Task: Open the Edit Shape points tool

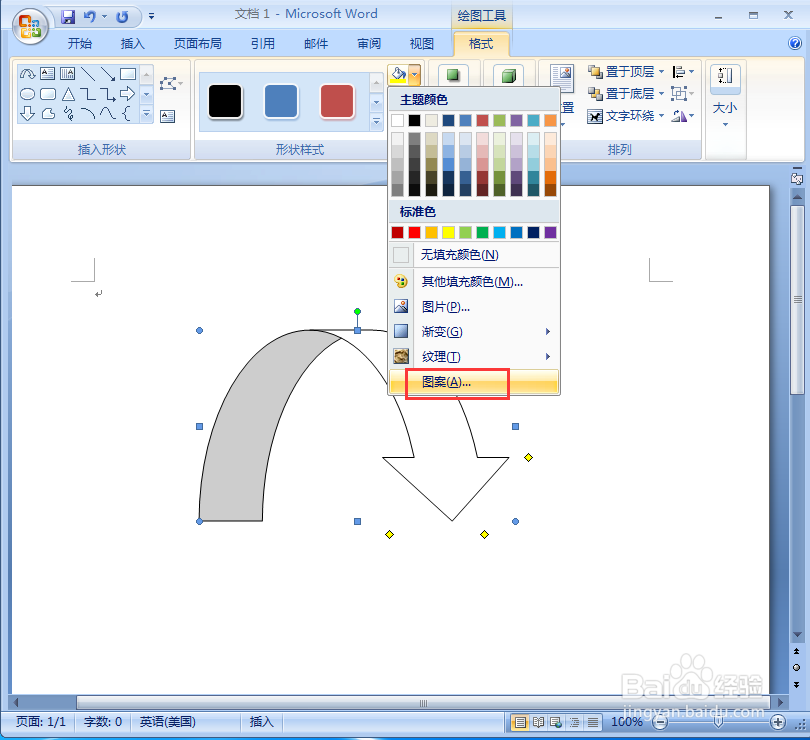Action: [170, 83]
